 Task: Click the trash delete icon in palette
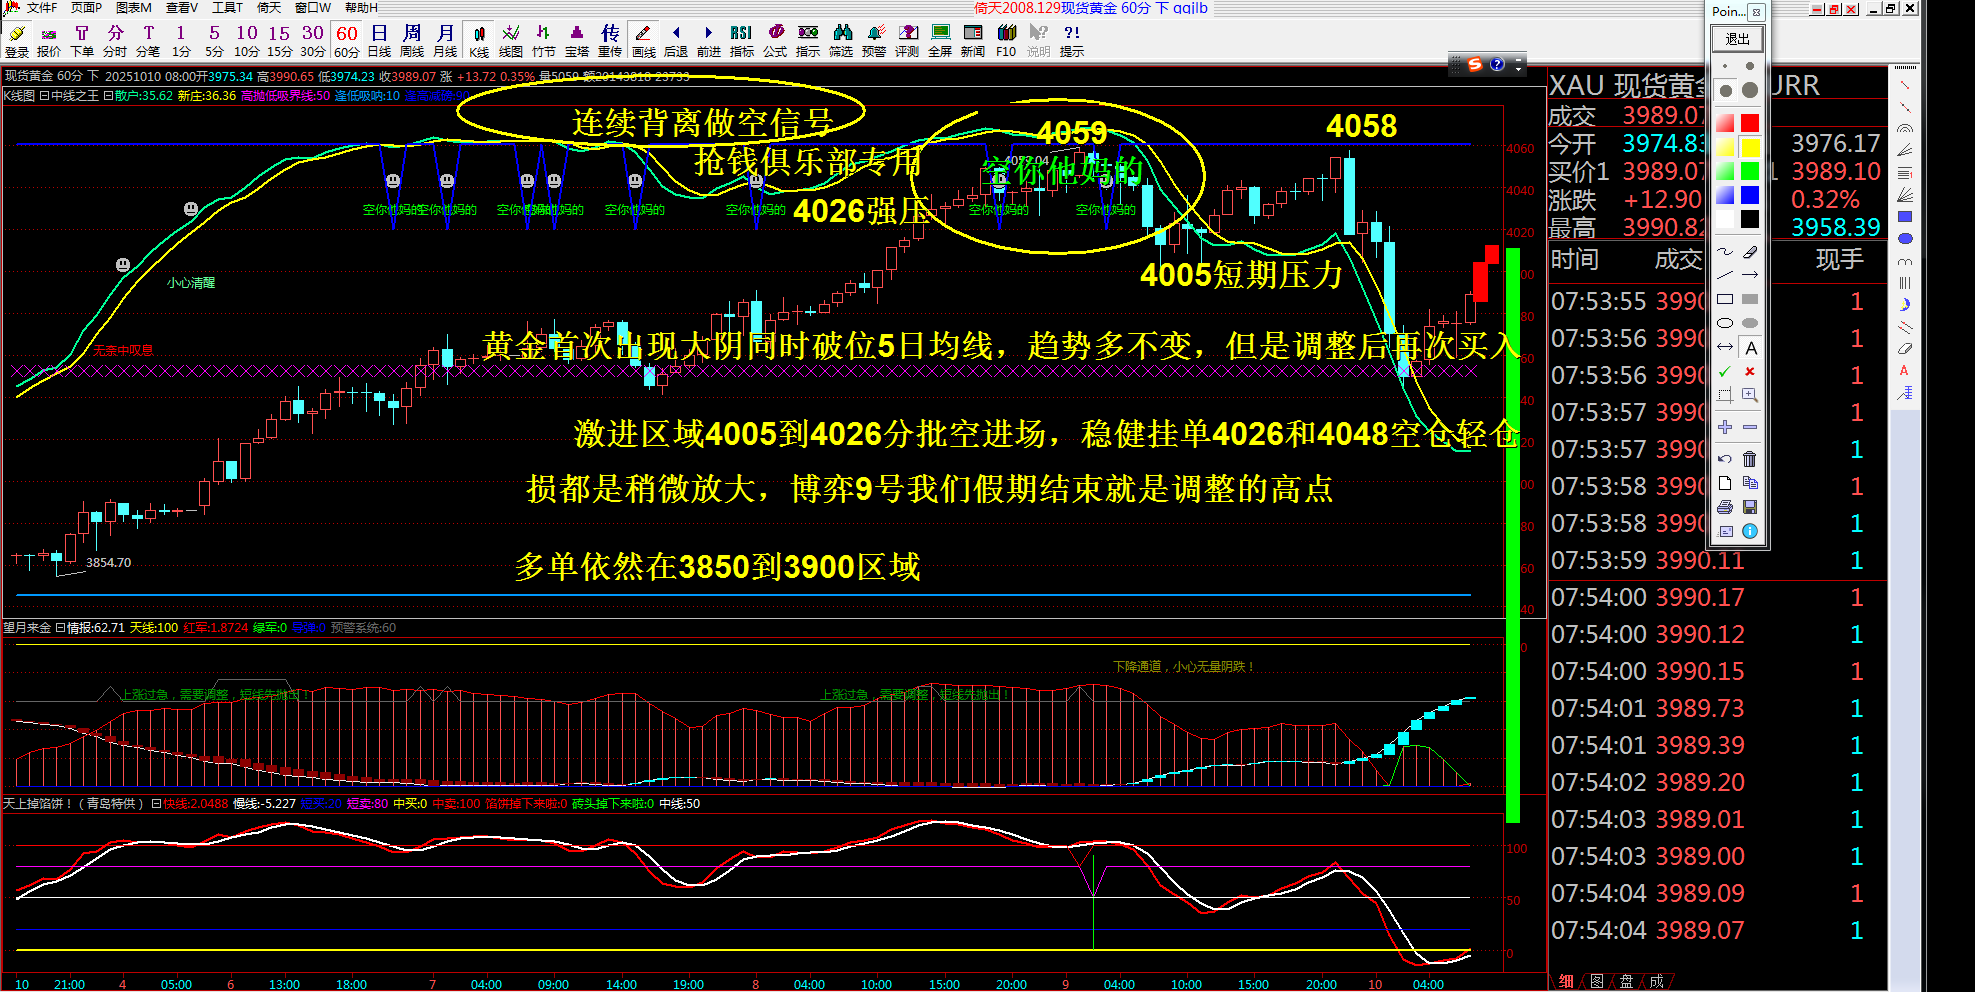click(x=1749, y=459)
